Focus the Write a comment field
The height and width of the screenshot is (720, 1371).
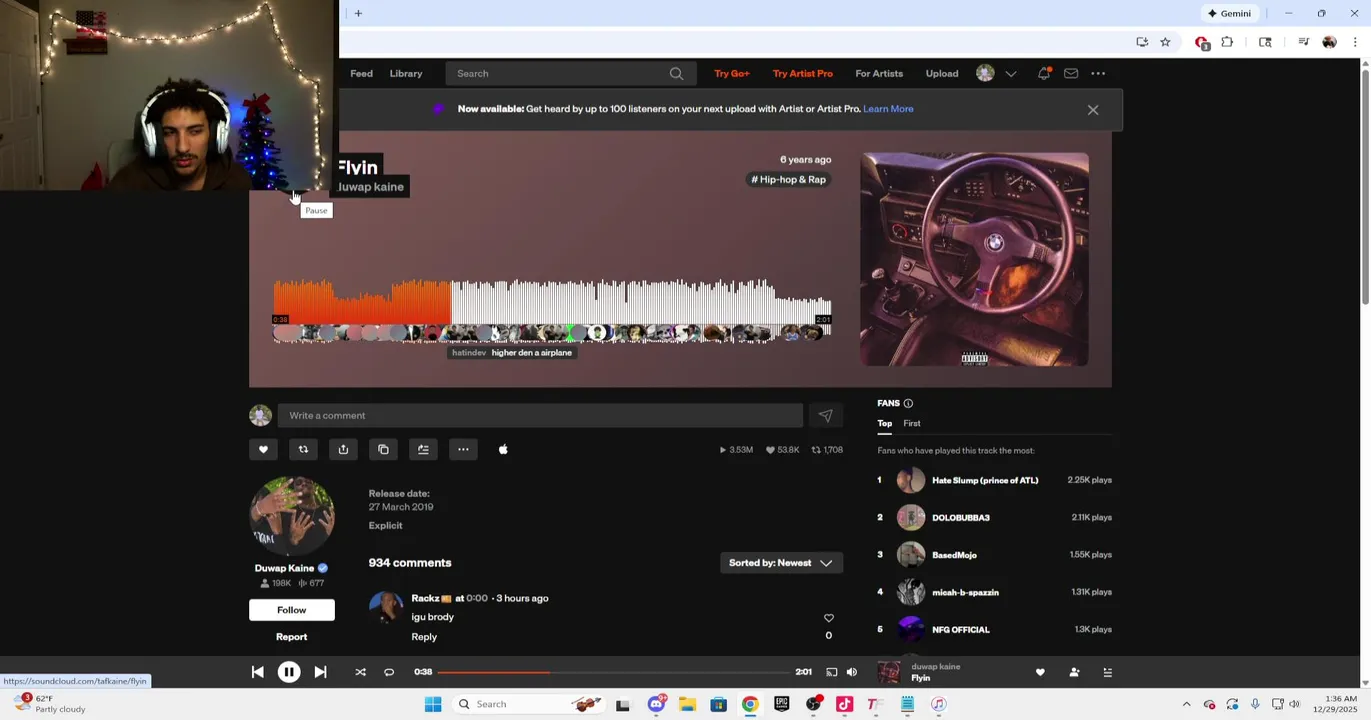pos(540,416)
